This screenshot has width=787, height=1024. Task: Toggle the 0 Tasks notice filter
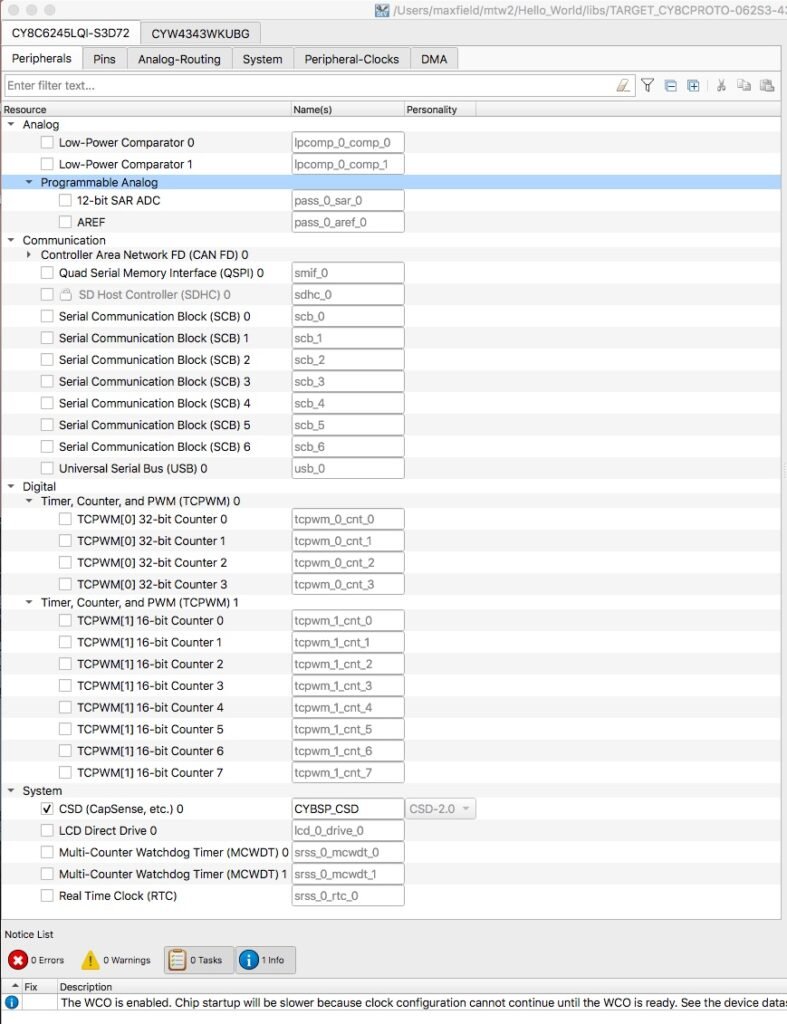coord(199,960)
